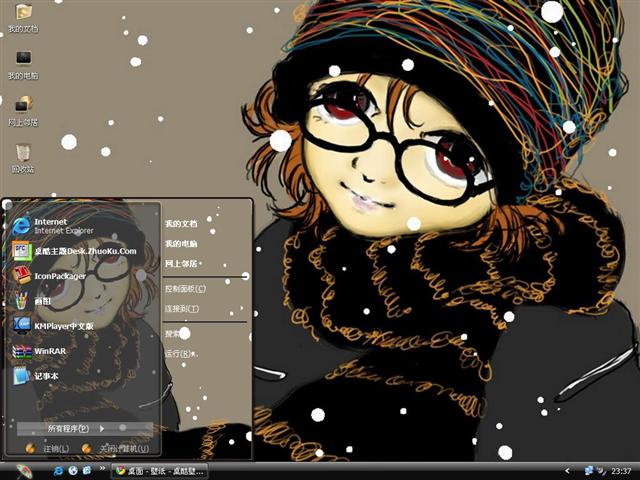The image size is (640, 480).
Task: Click the umbrella Start button on taskbar
Action: [x=24, y=471]
